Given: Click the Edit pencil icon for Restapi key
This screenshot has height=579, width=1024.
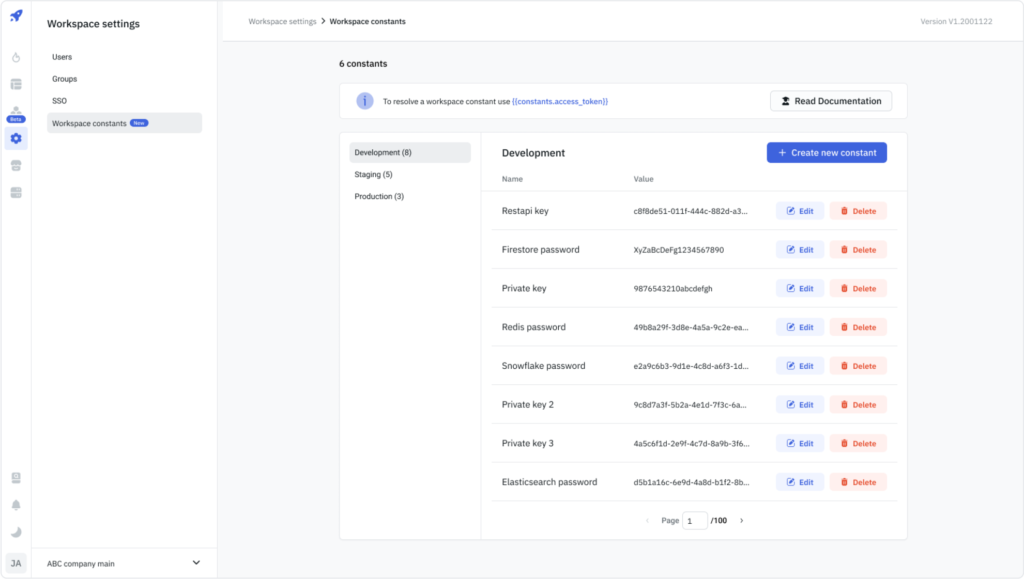Looking at the screenshot, I should (x=789, y=211).
